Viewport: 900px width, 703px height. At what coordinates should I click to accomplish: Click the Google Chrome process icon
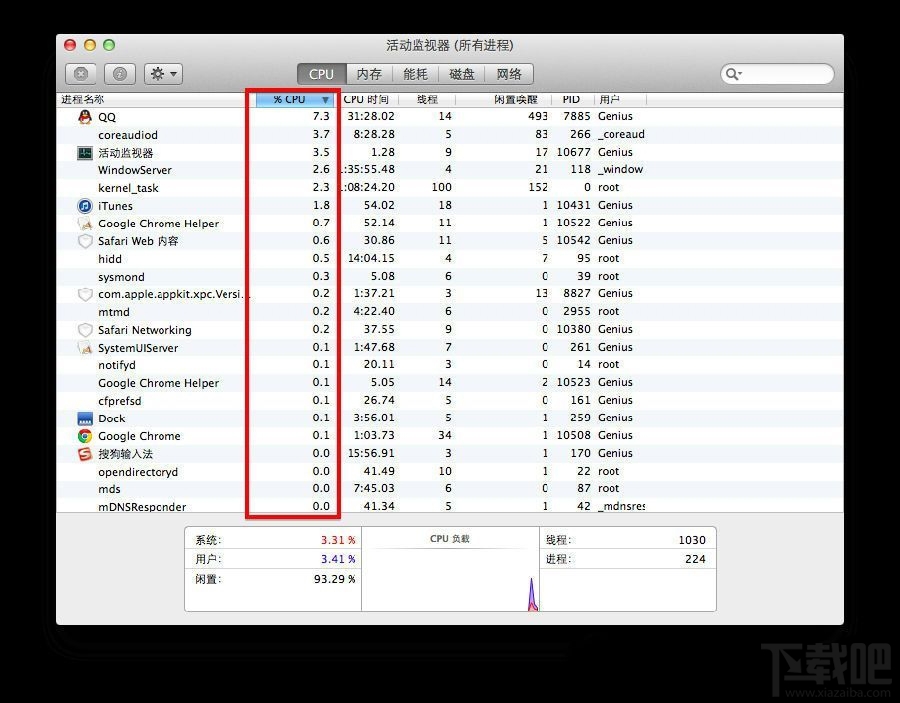(x=85, y=436)
